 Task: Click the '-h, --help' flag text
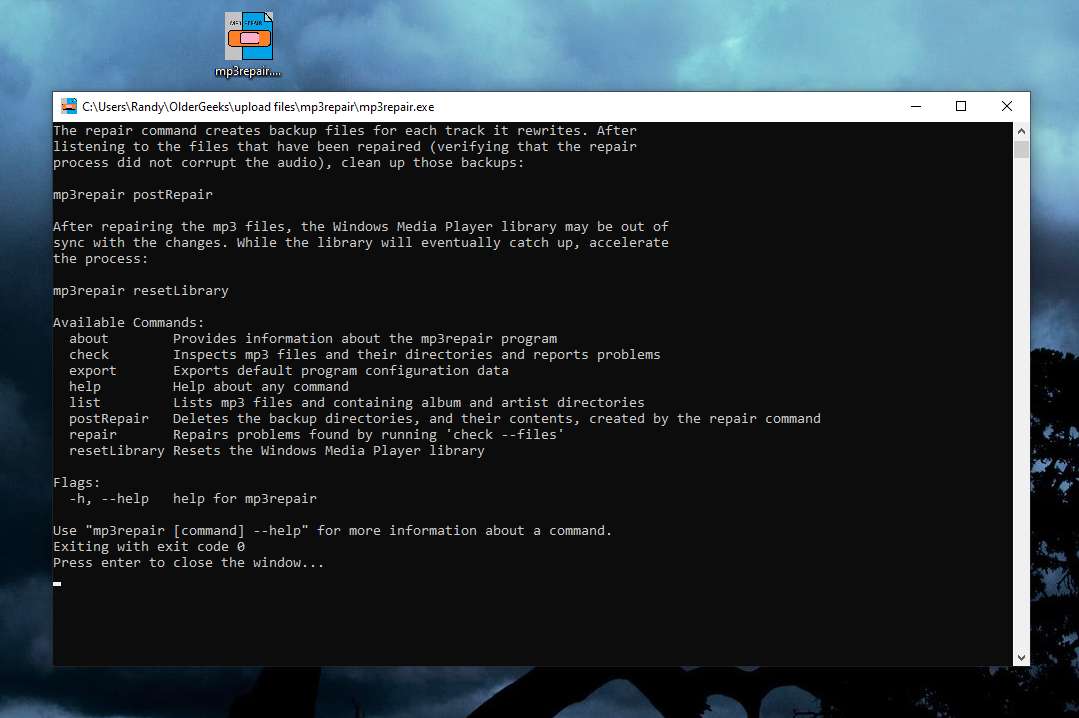[x=109, y=499]
